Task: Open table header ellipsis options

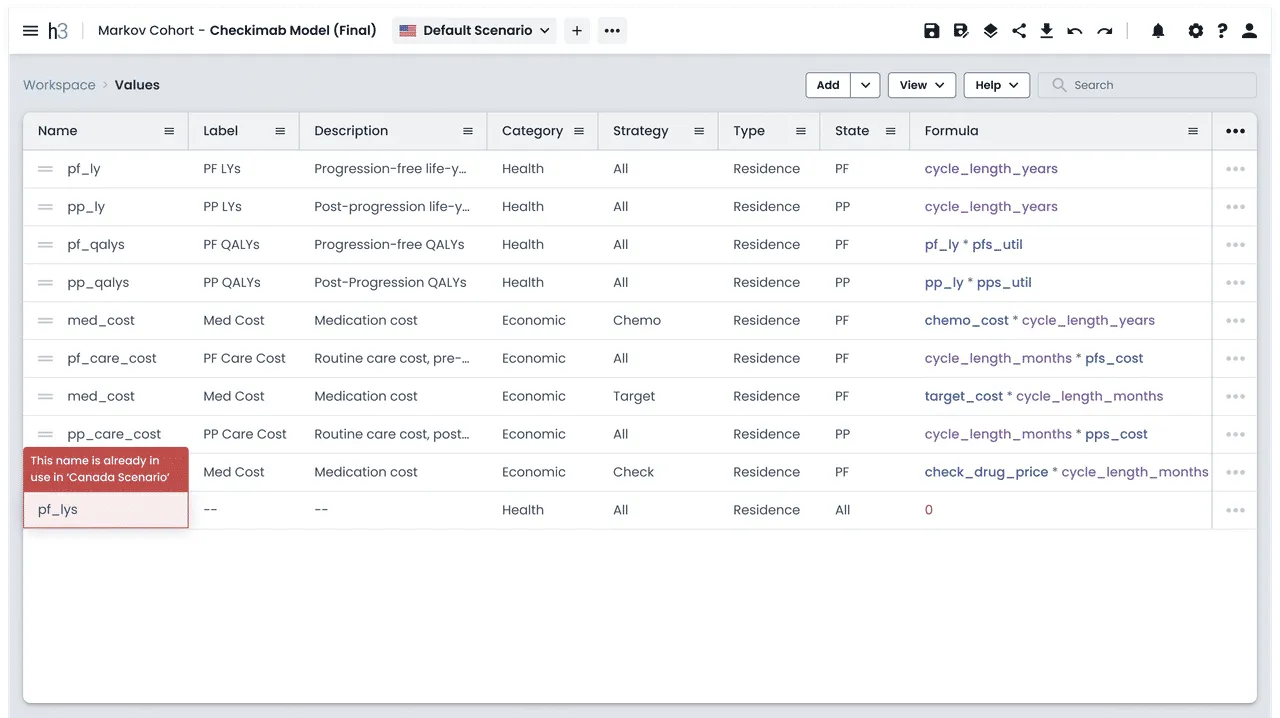Action: (1235, 131)
